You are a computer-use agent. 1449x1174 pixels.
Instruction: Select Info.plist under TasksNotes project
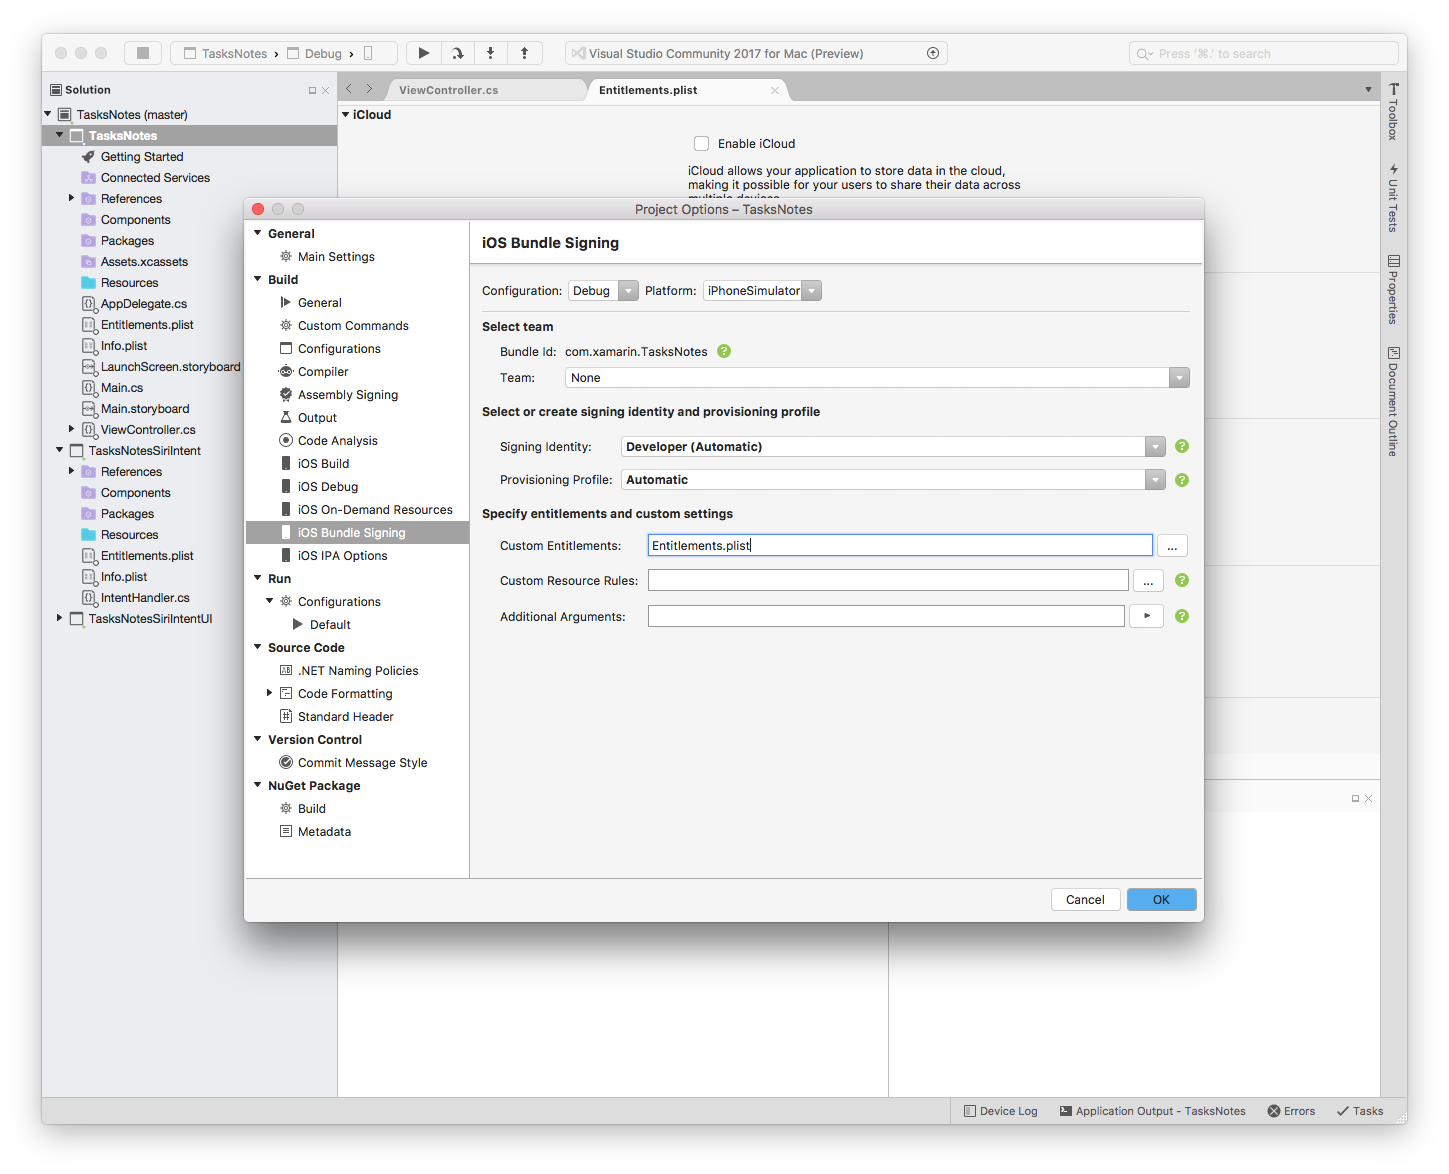pyautogui.click(x=124, y=346)
